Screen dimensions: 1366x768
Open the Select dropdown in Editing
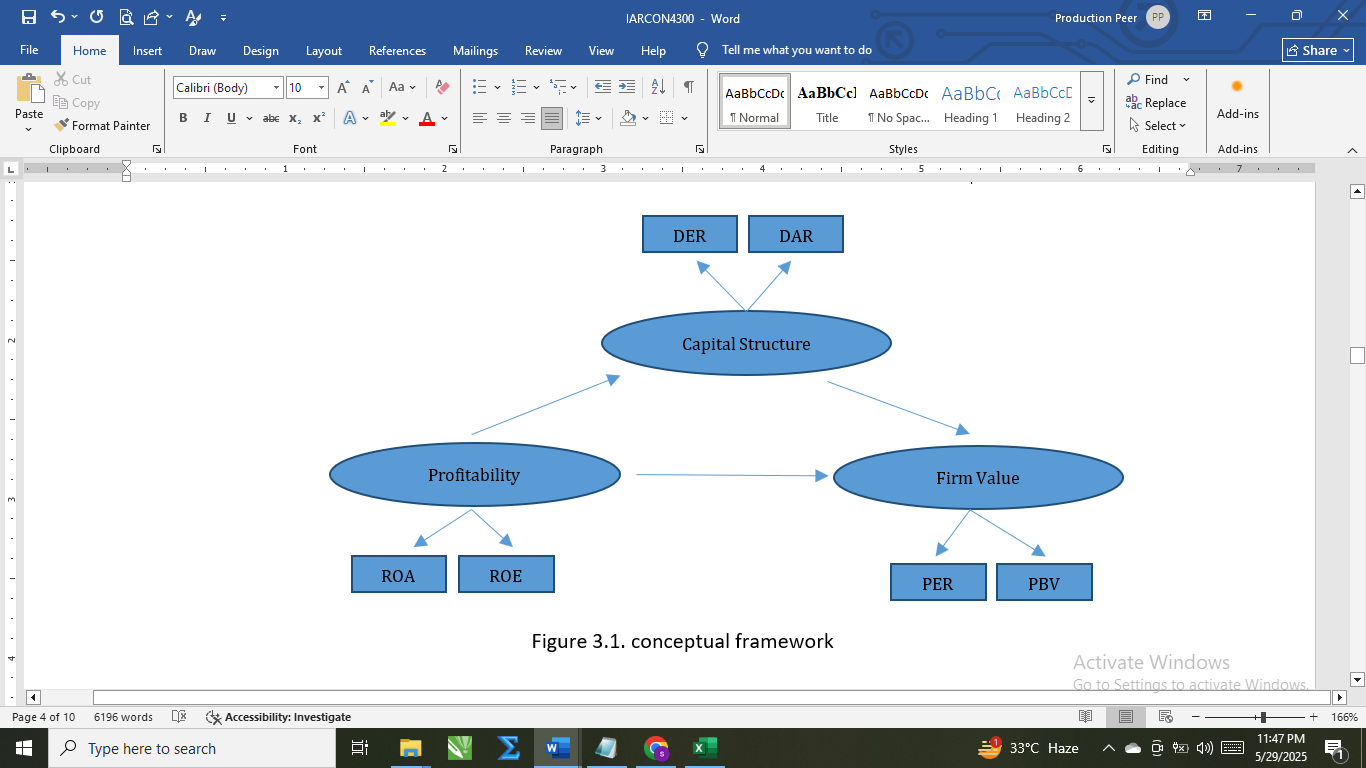tap(1157, 126)
